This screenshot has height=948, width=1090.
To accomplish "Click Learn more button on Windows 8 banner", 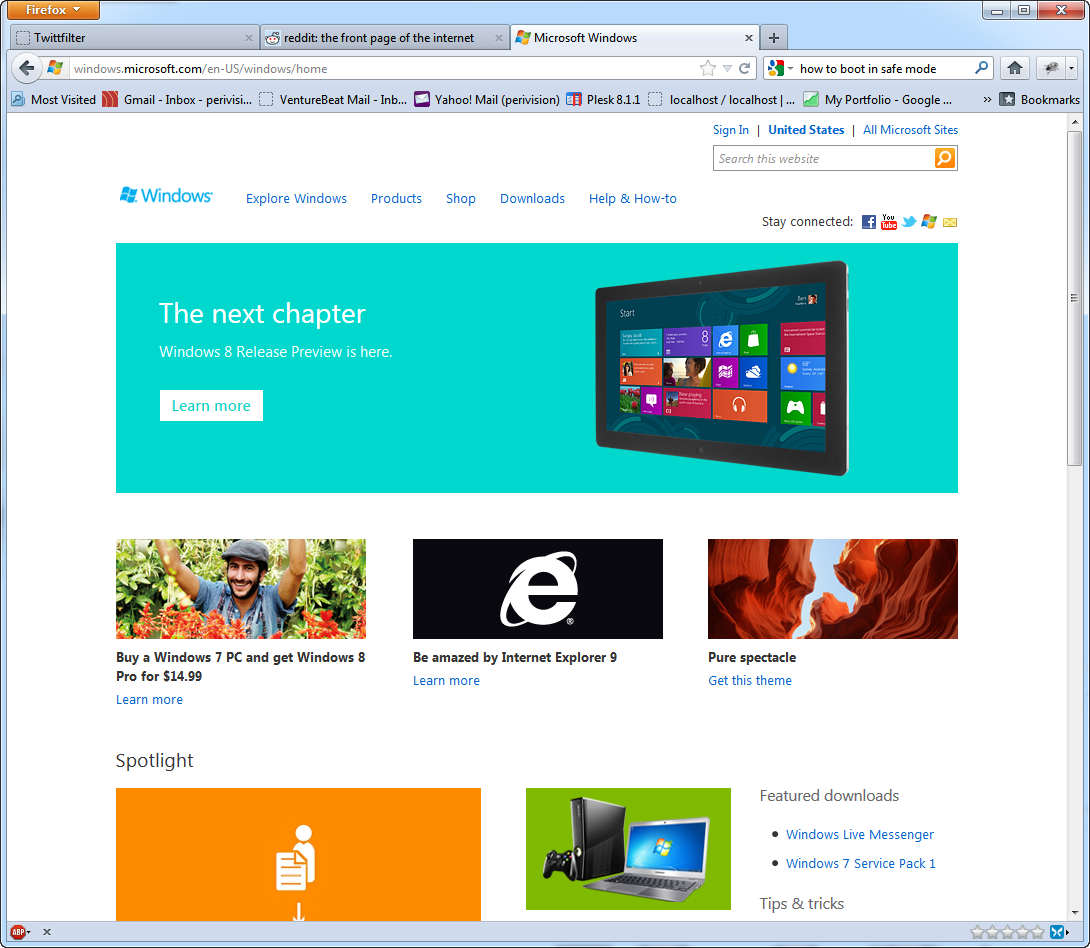I will [211, 405].
